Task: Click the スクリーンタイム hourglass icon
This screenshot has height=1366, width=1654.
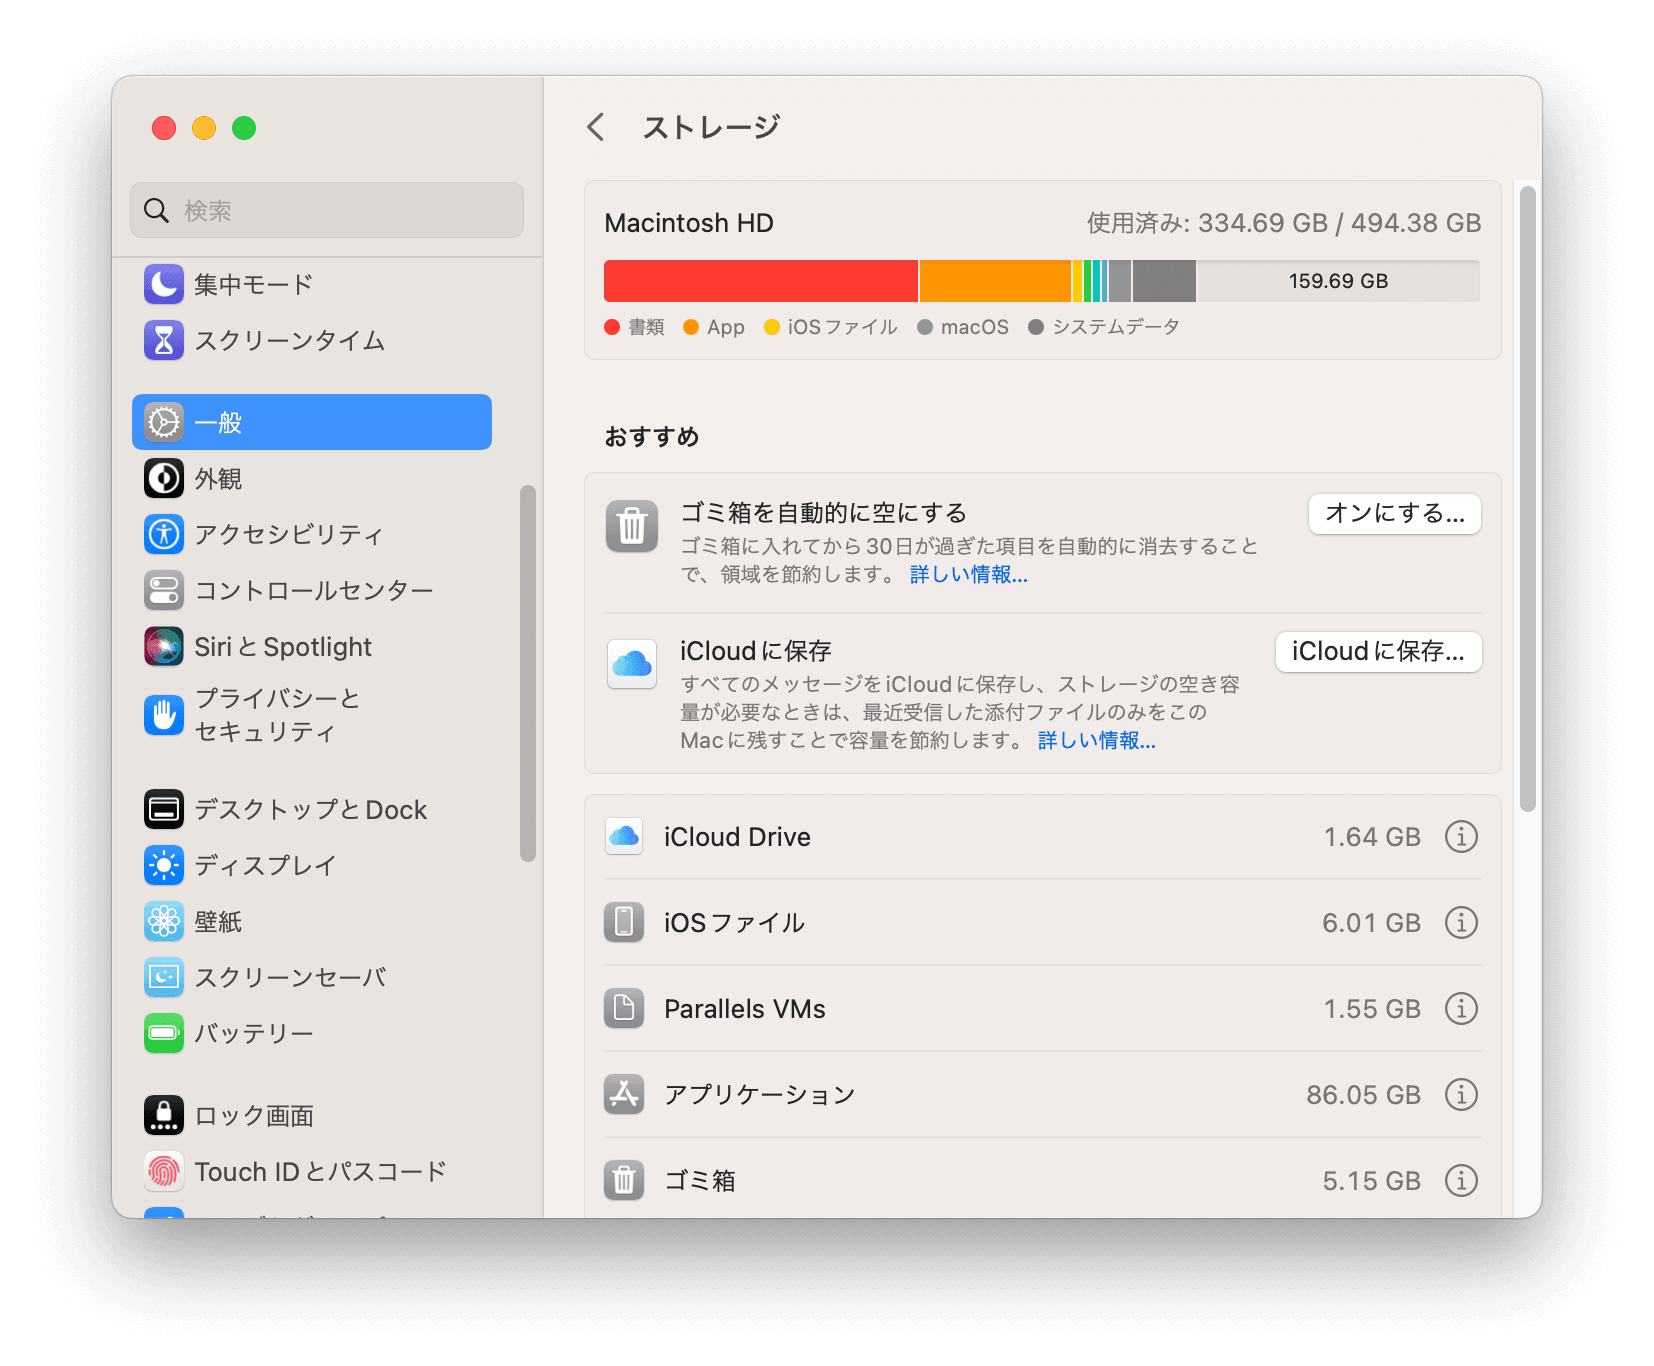Action: tap(164, 340)
